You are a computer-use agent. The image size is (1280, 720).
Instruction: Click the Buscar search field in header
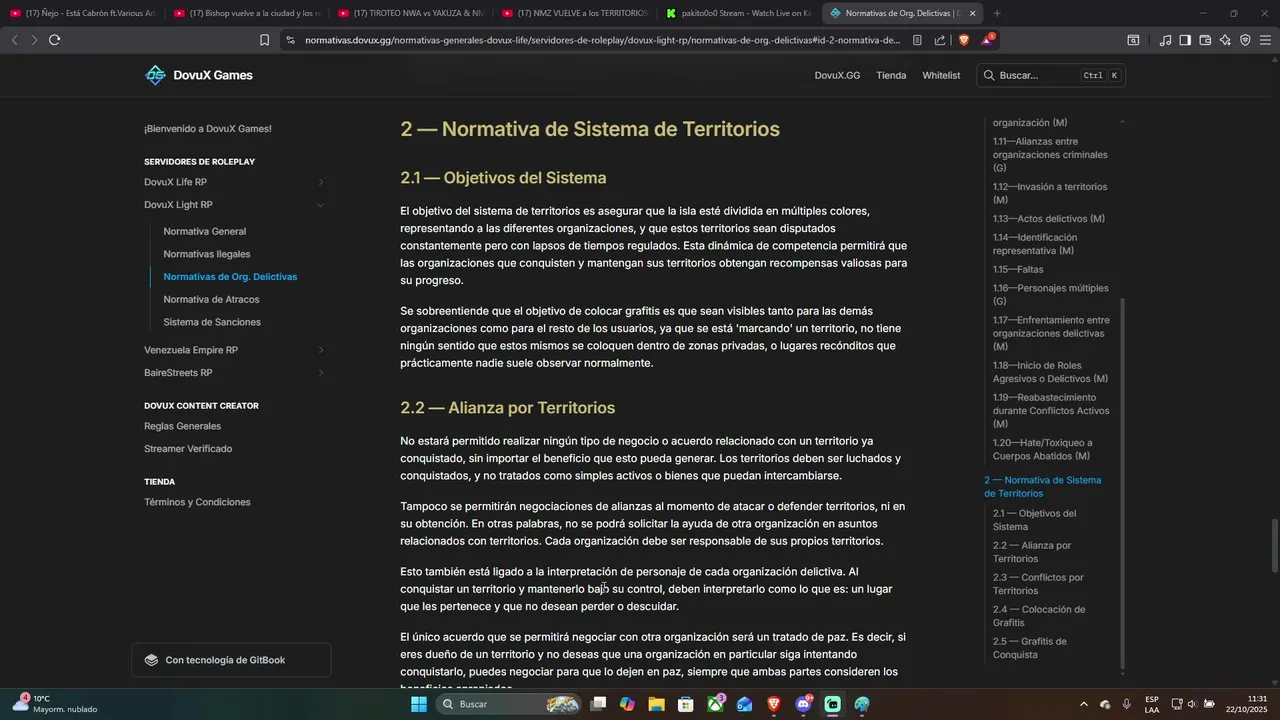(1051, 75)
